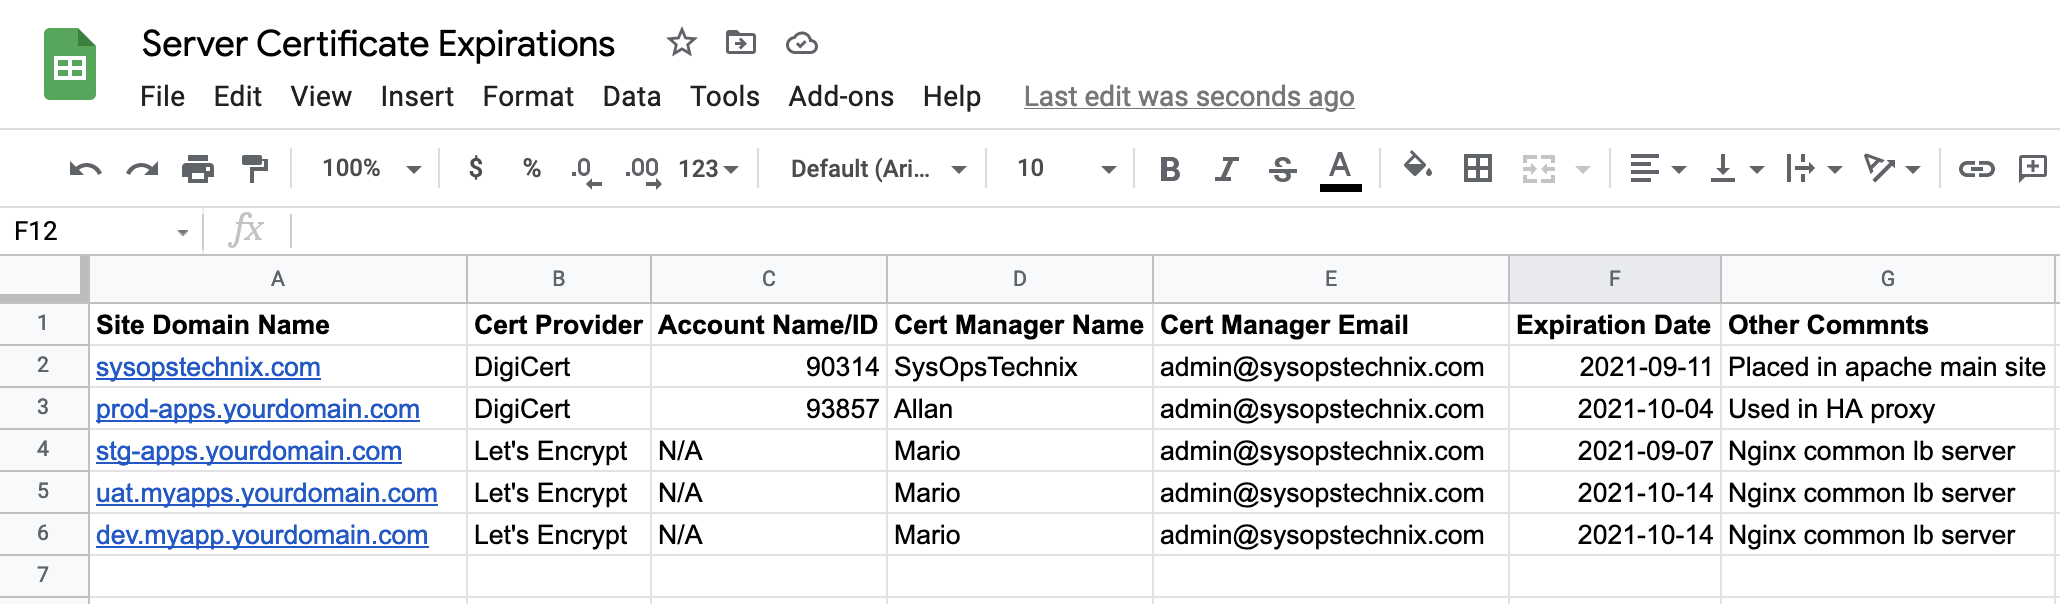The height and width of the screenshot is (604, 2060).
Task: Select column F header
Action: click(1615, 279)
